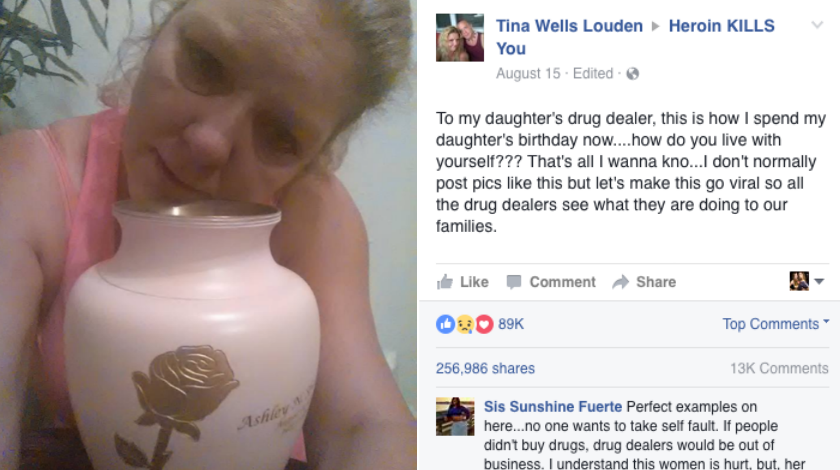This screenshot has height=470, width=840.
Task: Expand the Top Comments sort dropdown
Action: [x=775, y=324]
